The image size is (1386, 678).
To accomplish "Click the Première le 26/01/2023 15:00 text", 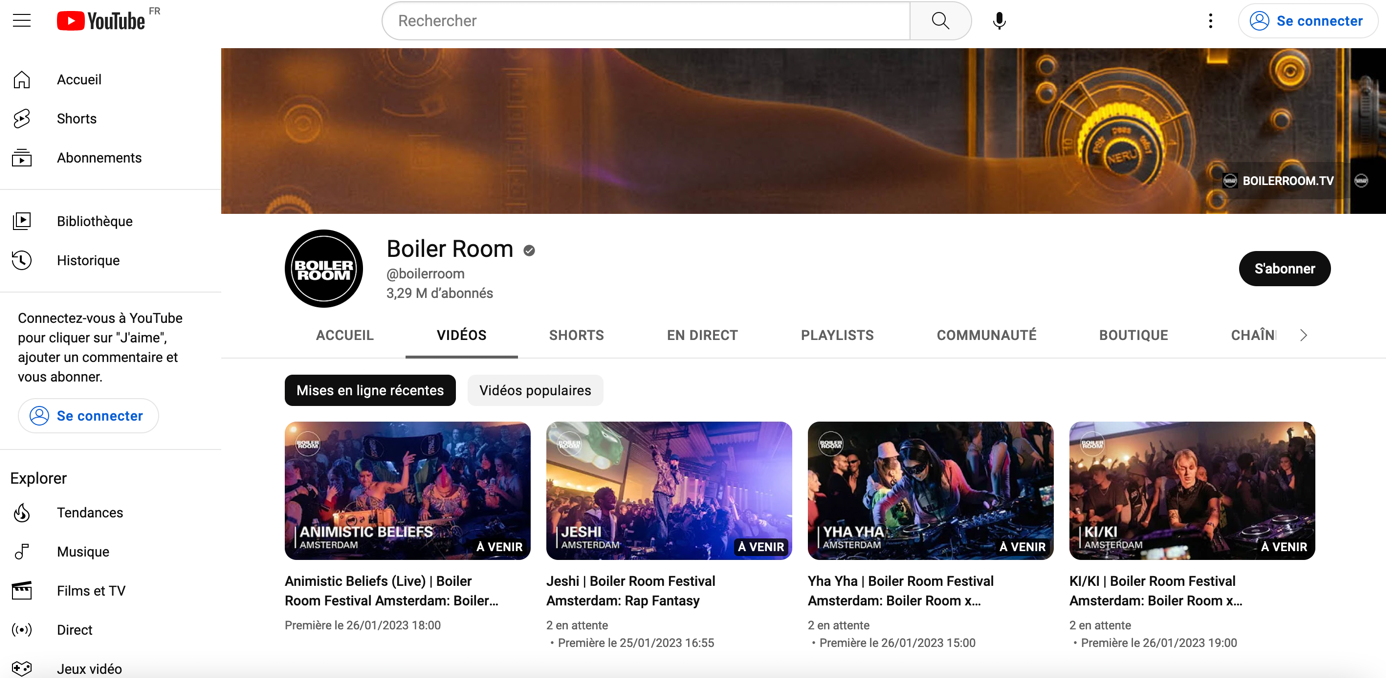I will [897, 643].
